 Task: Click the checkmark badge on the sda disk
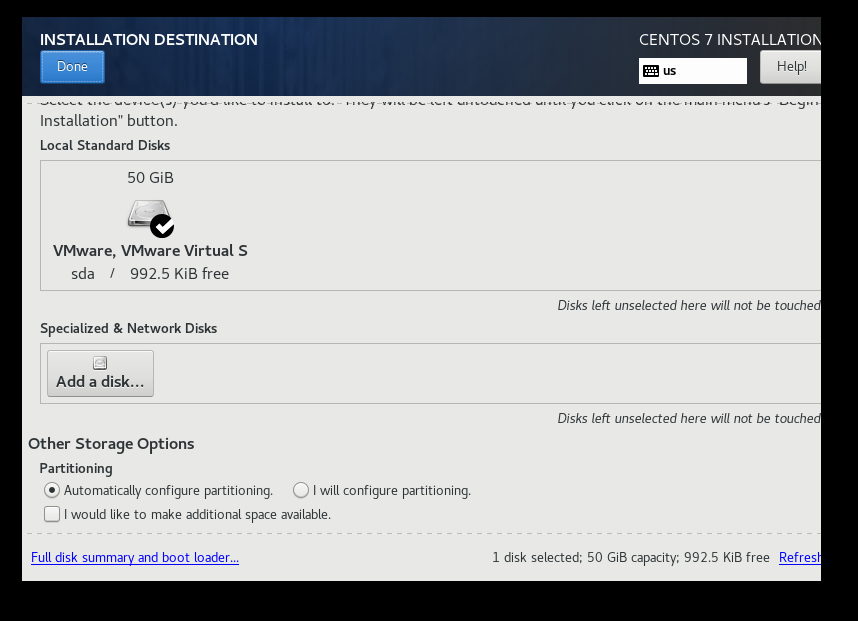(162, 226)
